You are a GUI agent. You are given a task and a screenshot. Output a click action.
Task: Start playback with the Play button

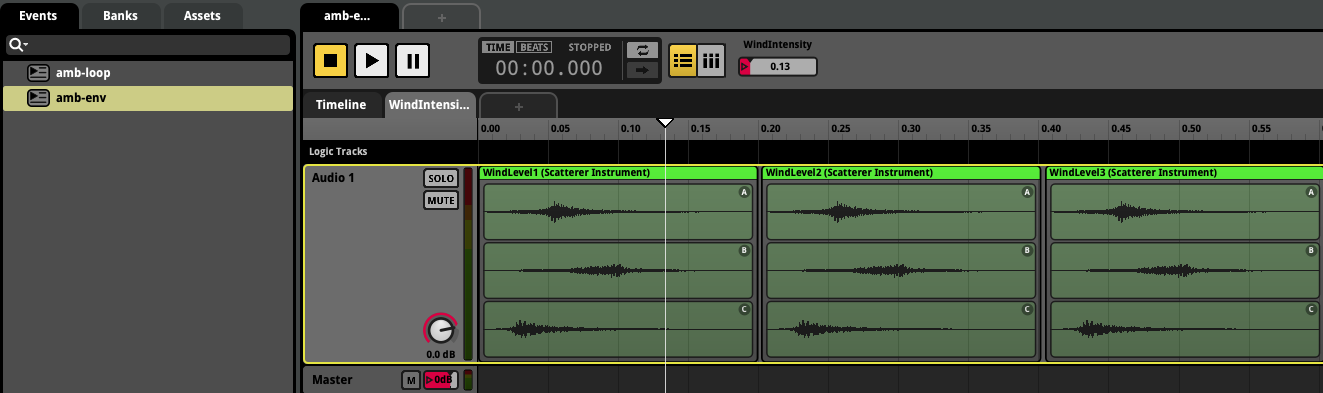pos(371,60)
